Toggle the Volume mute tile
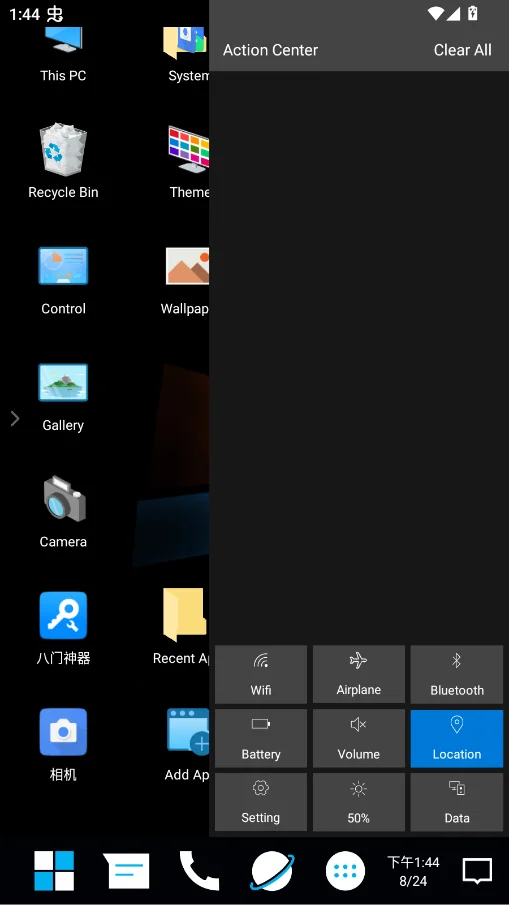 [358, 738]
